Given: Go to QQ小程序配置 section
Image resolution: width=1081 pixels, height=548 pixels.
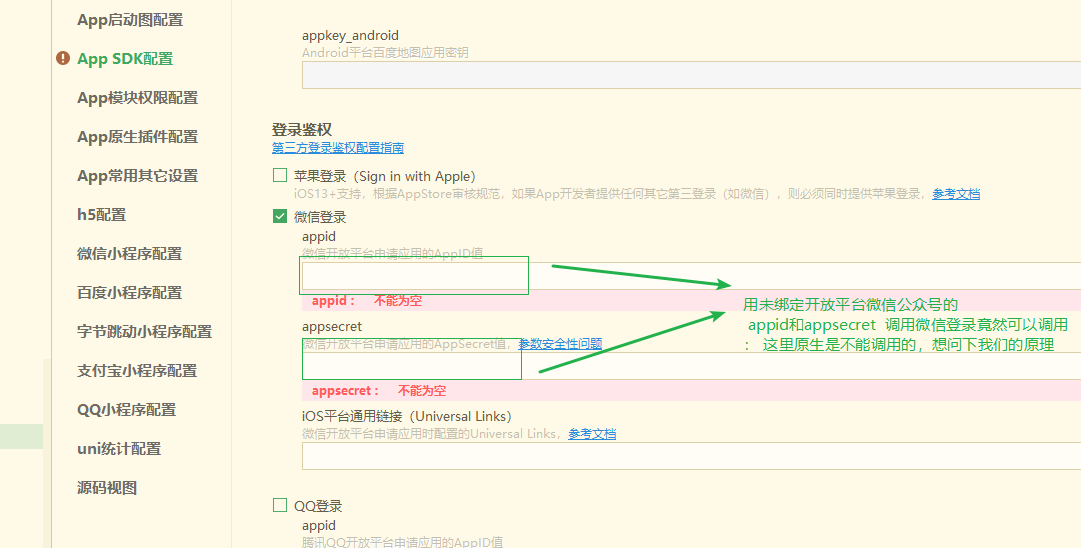Looking at the screenshot, I should coord(126,410).
